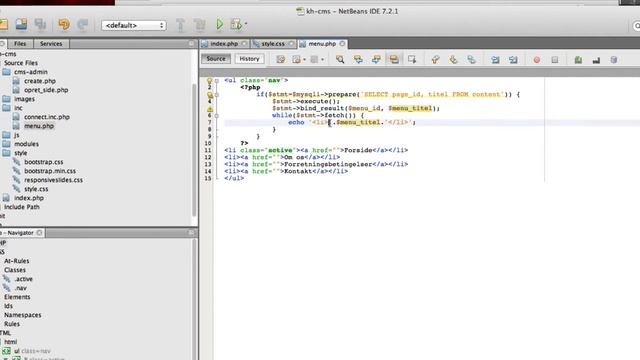Screen dimensions: 640x360
Task: Switch to index.php editor tab
Action: pyautogui.click(x=224, y=44)
